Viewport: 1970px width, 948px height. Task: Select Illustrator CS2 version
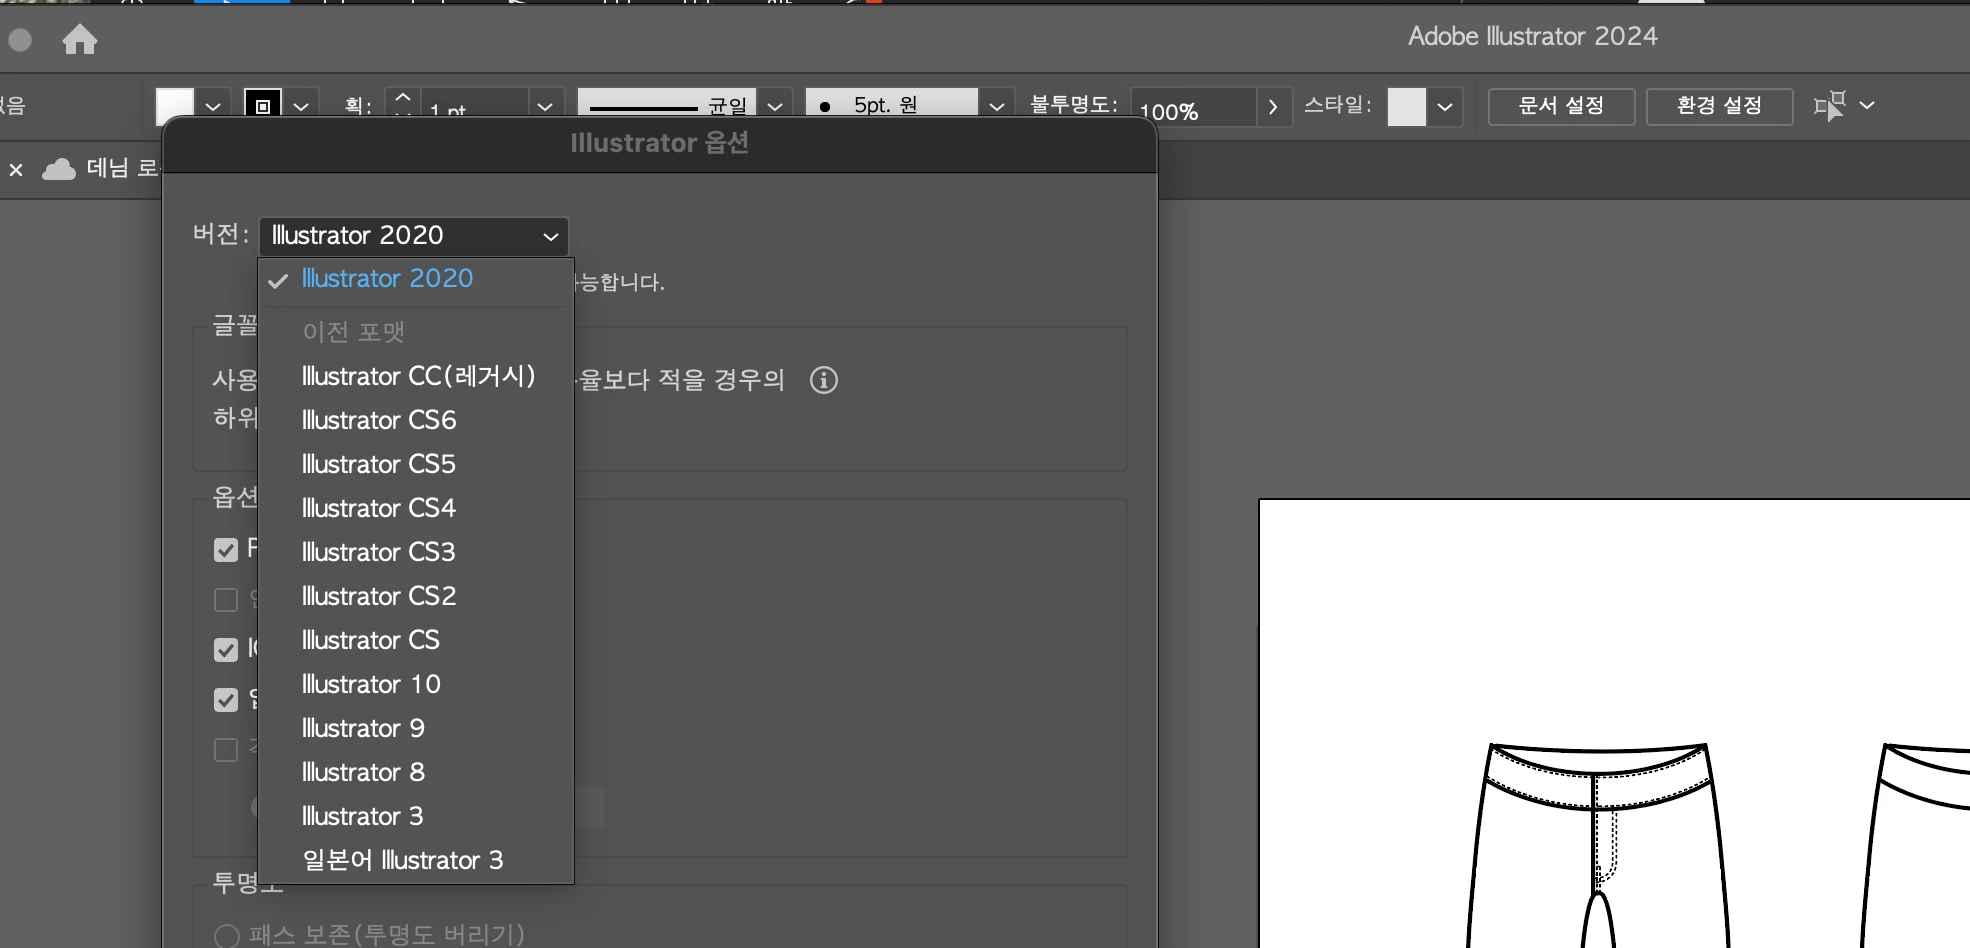click(x=416, y=596)
